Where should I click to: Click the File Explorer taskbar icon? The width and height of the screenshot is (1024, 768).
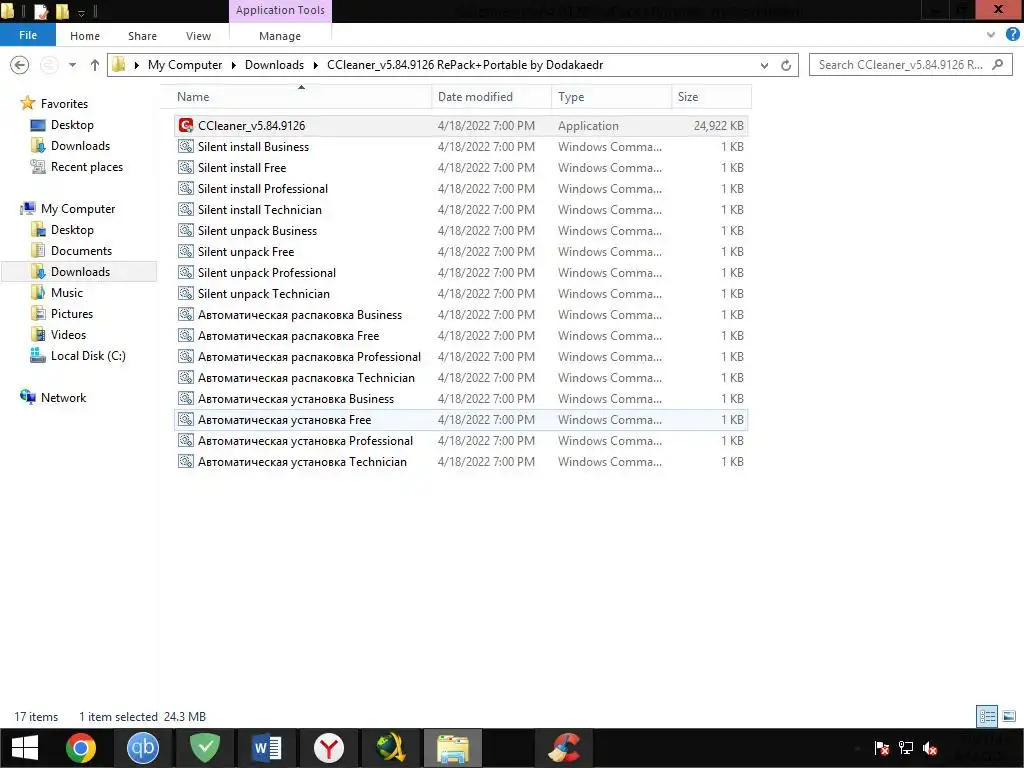(453, 748)
